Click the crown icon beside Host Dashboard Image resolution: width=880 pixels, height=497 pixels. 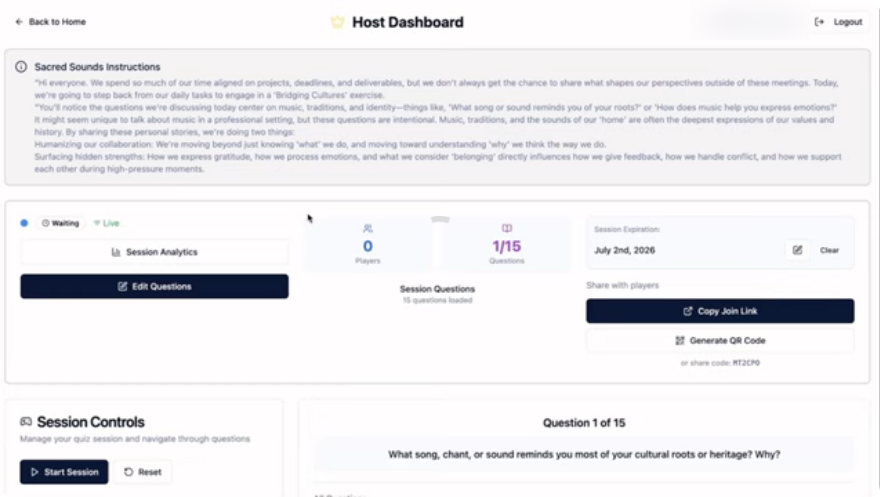click(x=337, y=22)
